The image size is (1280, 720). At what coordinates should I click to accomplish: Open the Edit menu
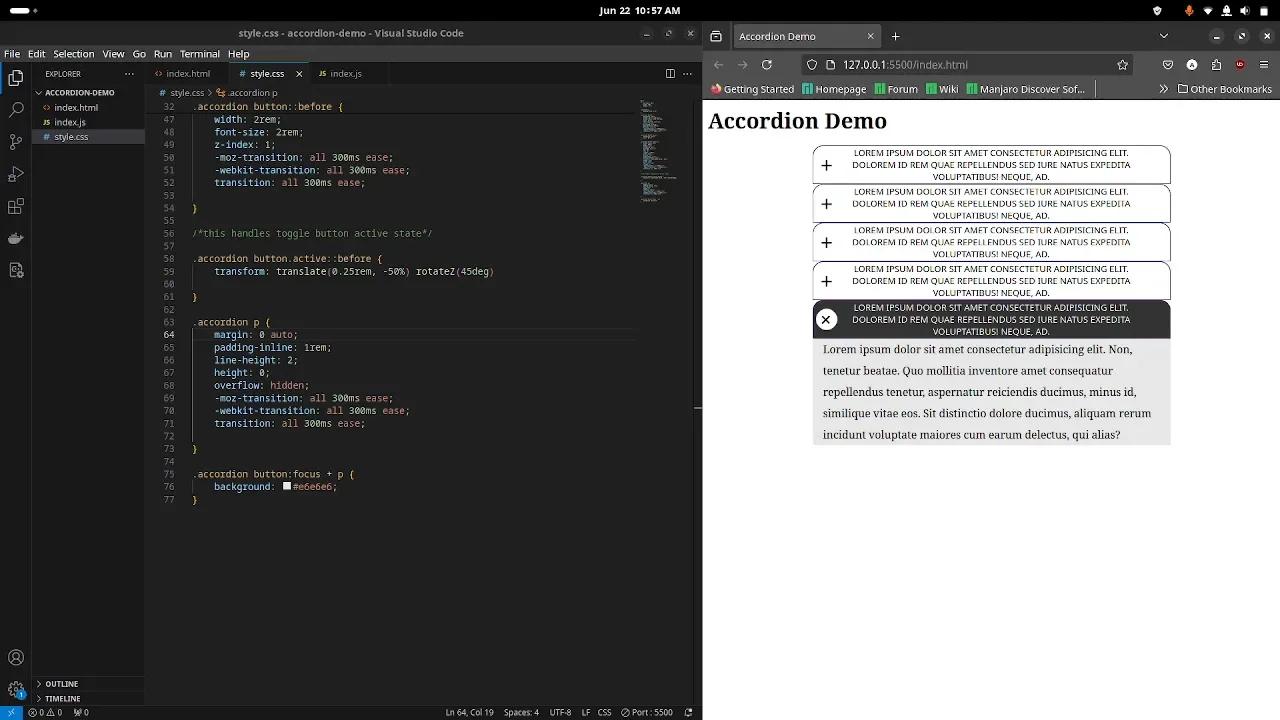tap(37, 54)
